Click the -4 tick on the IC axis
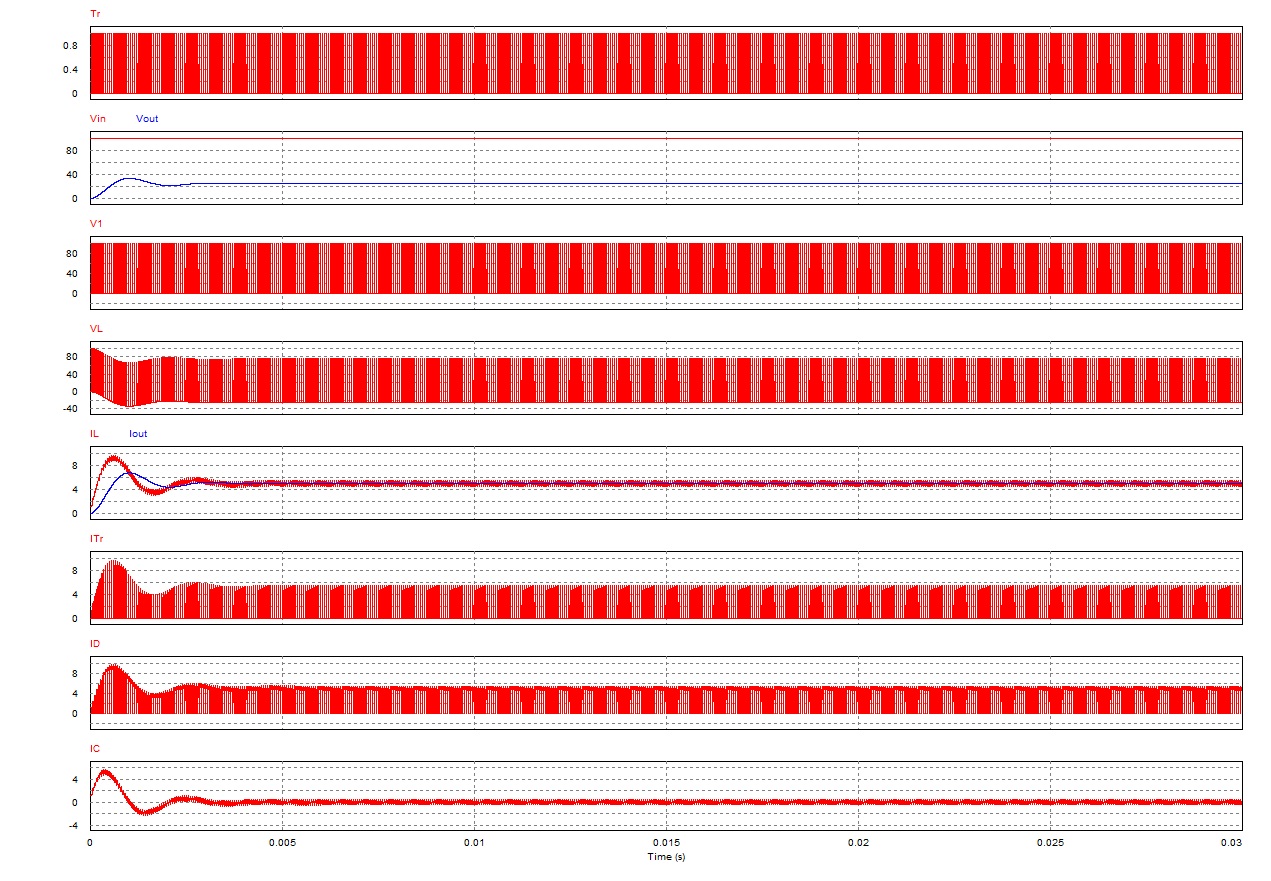 pyautogui.click(x=72, y=826)
